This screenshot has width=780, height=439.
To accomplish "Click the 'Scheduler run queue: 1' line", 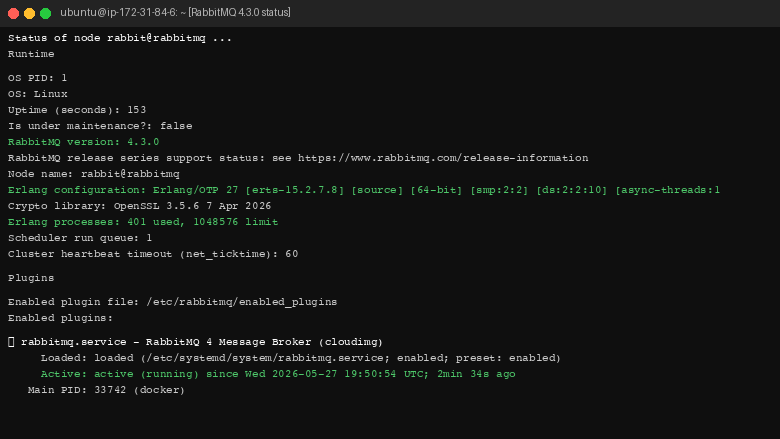I will tap(80, 238).
